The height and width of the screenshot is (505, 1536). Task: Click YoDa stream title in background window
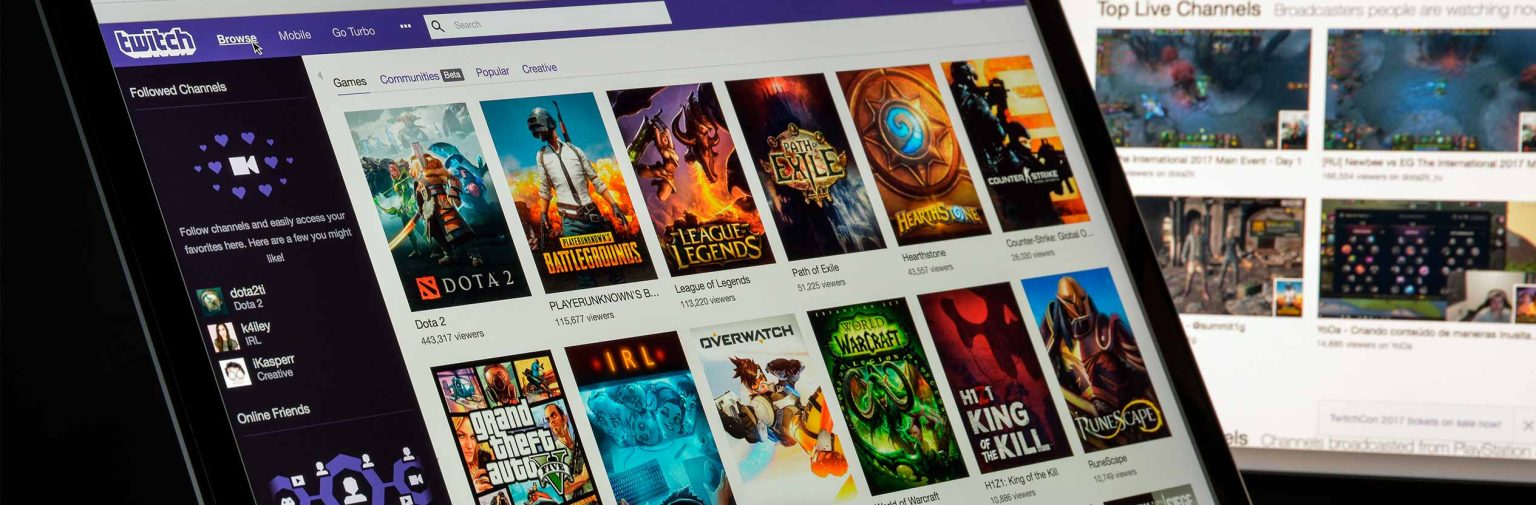[1427, 332]
